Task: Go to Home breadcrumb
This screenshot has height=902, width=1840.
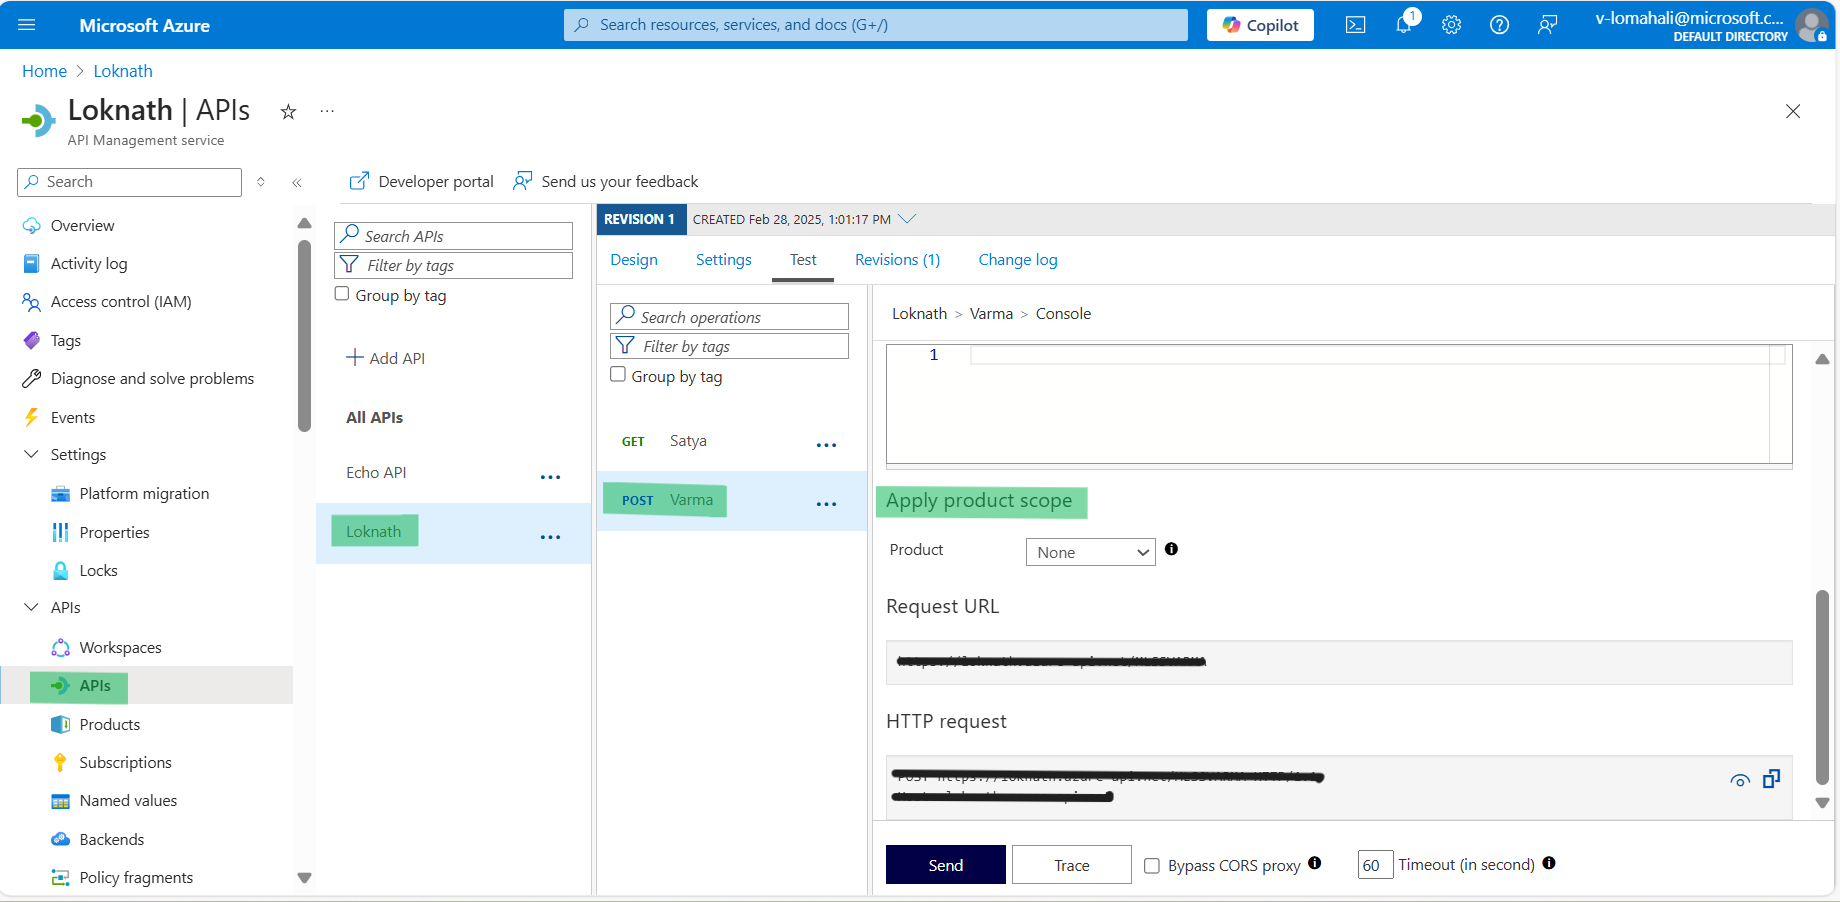Action: (x=44, y=71)
